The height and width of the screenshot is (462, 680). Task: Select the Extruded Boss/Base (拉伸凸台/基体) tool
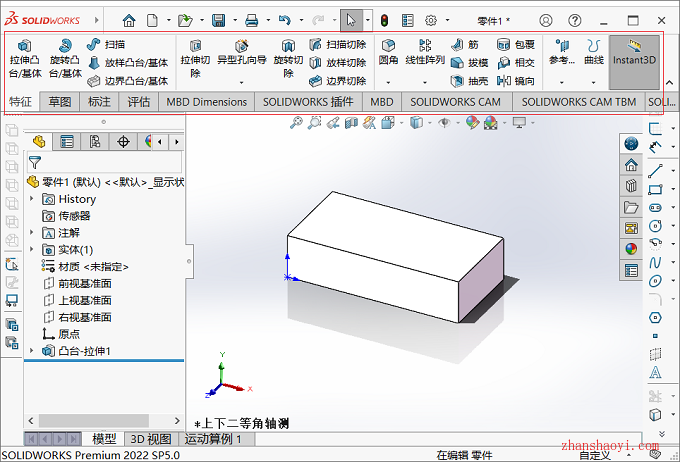tap(25, 59)
